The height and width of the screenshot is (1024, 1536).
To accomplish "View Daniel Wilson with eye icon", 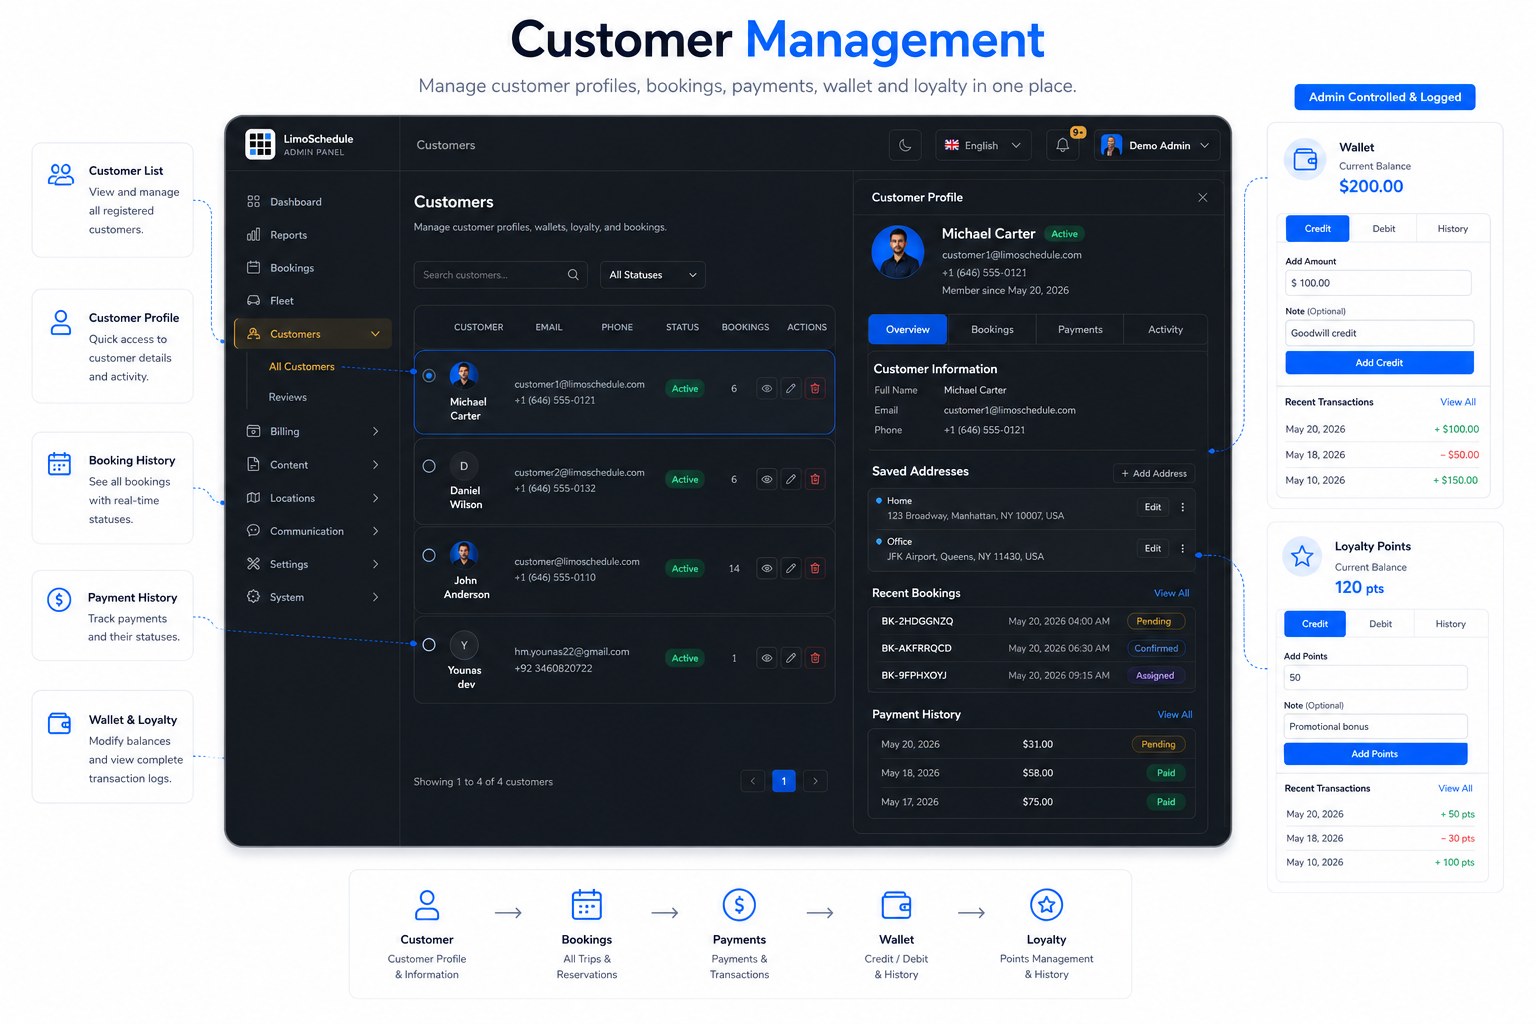I will point(767,480).
